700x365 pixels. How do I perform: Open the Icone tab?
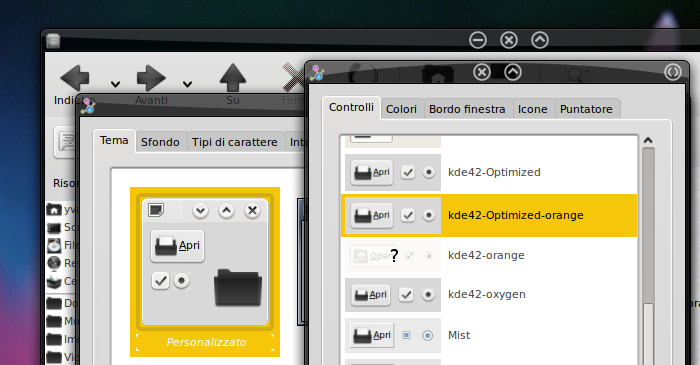[533, 109]
